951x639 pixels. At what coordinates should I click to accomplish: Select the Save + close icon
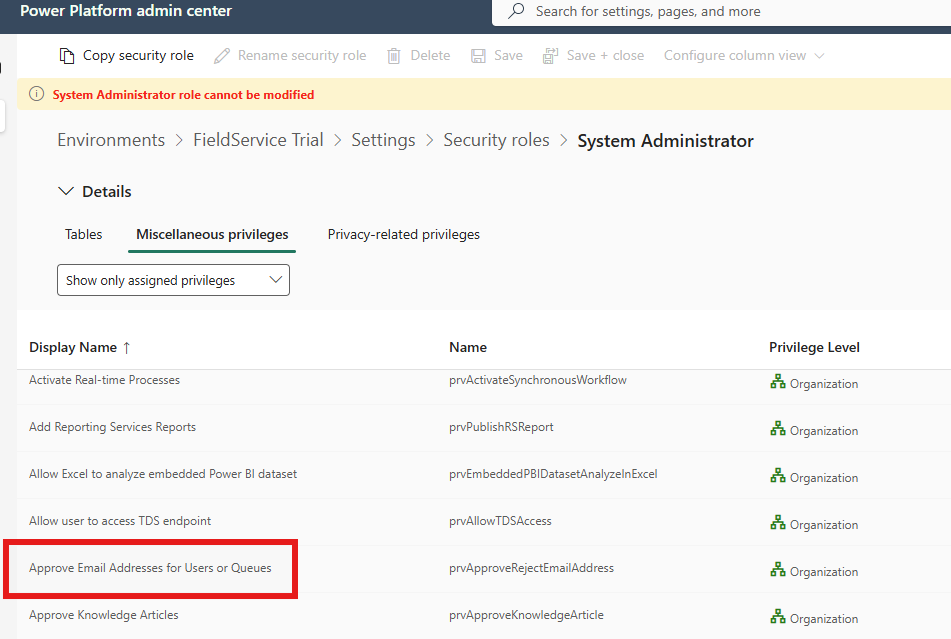(548, 55)
